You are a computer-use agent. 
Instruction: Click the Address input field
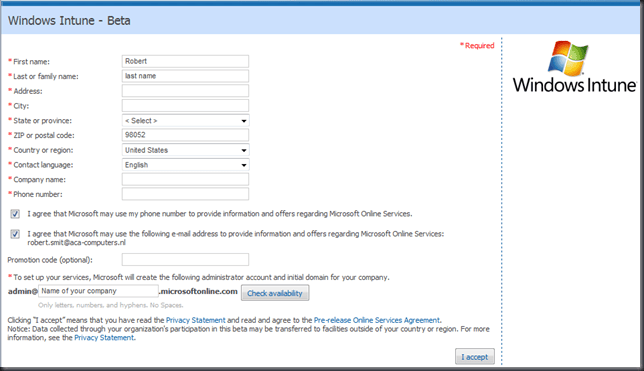click(x=185, y=91)
